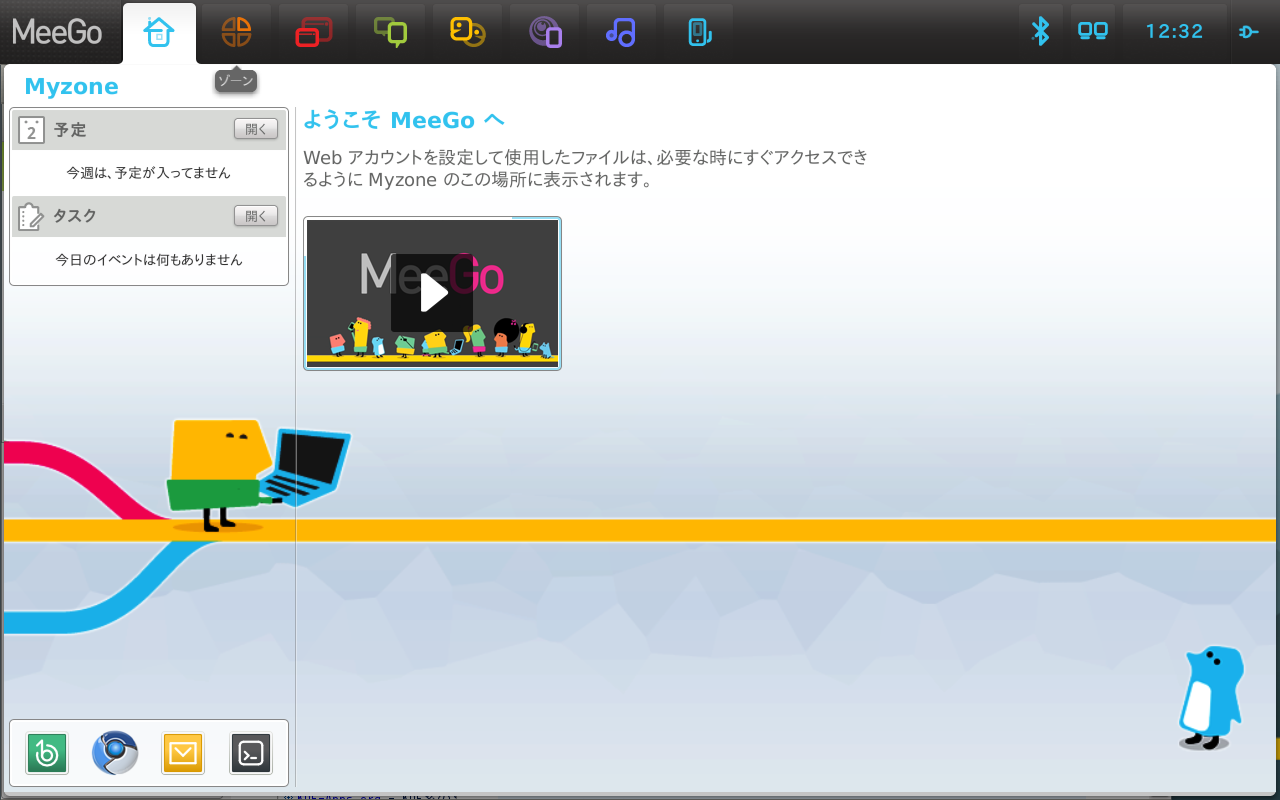Click the power plug status icon
The width and height of the screenshot is (1280, 800).
[1249, 32]
